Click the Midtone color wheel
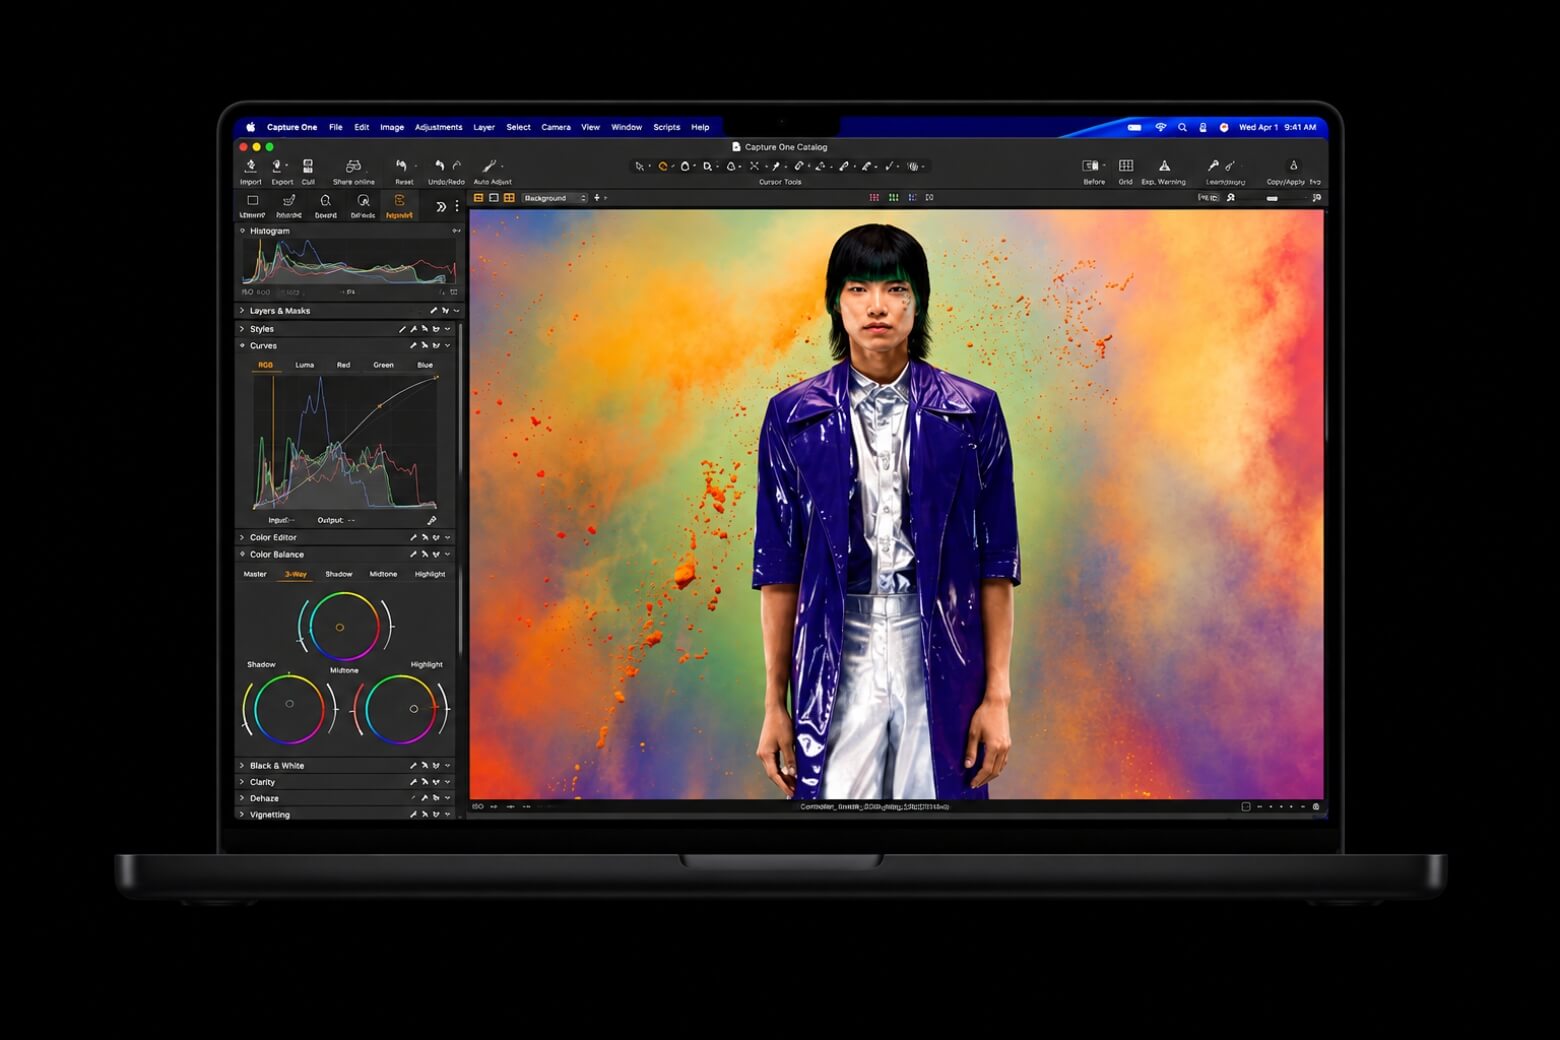 [344, 627]
